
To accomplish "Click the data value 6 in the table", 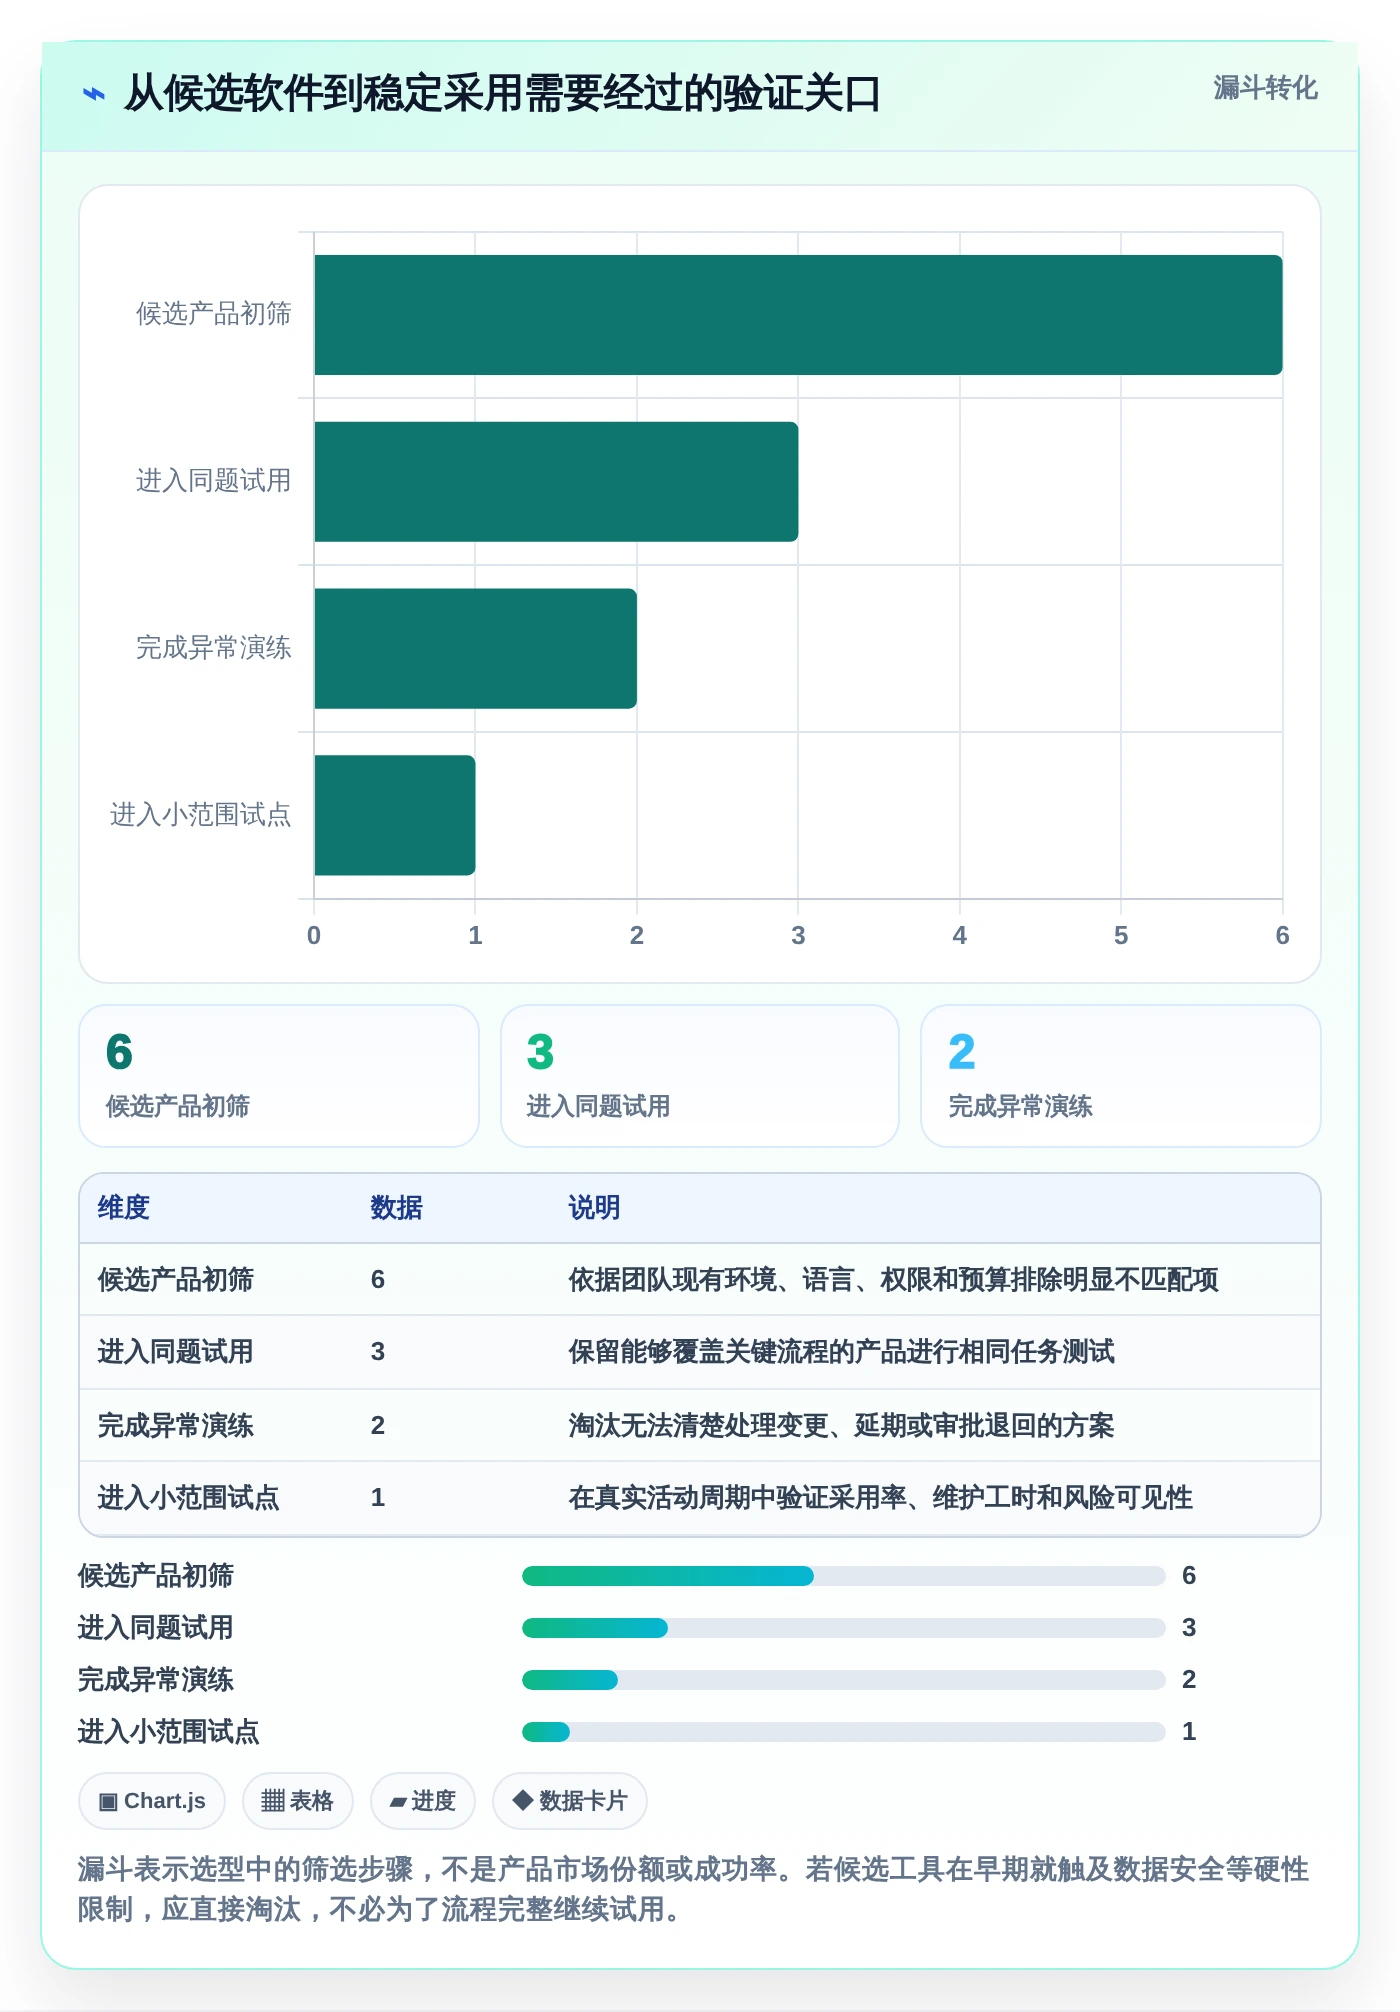I will coord(378,1280).
